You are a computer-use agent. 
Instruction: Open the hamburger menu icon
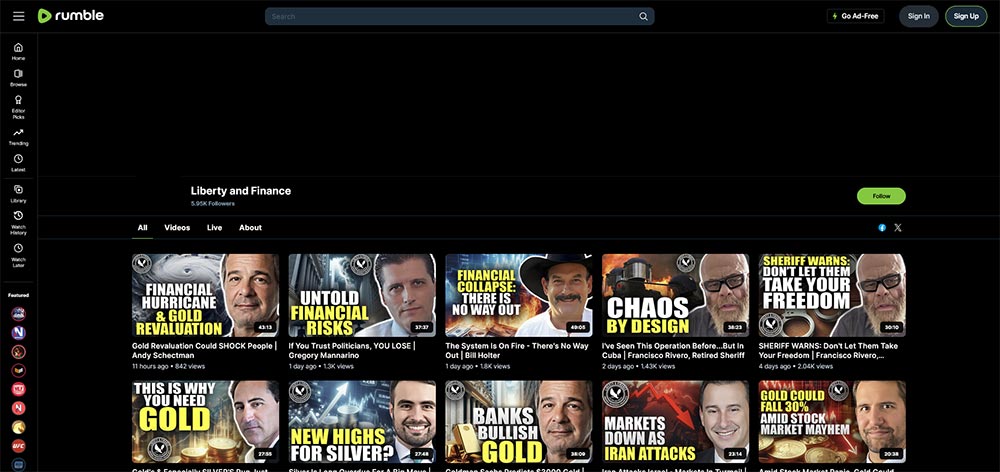point(18,16)
